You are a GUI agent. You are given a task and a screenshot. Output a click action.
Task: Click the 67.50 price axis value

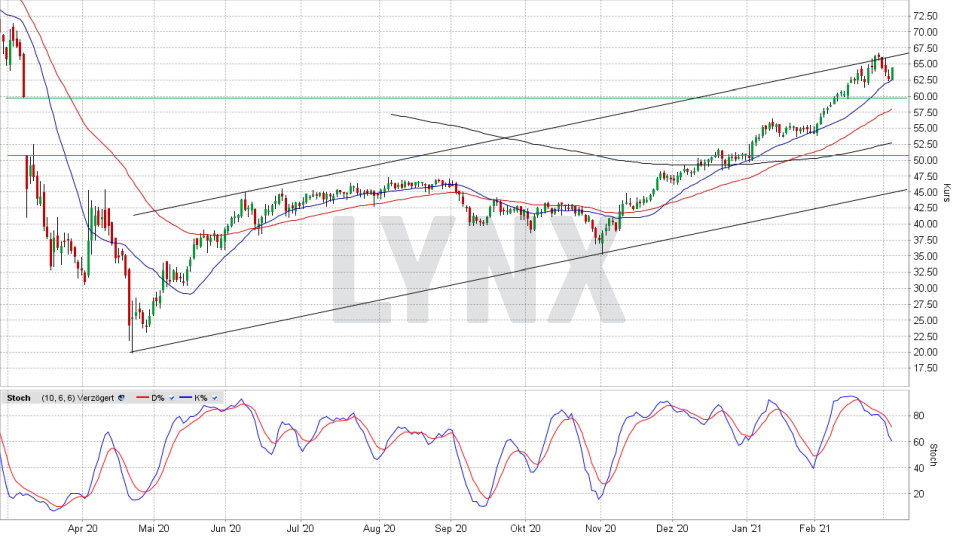coord(924,48)
